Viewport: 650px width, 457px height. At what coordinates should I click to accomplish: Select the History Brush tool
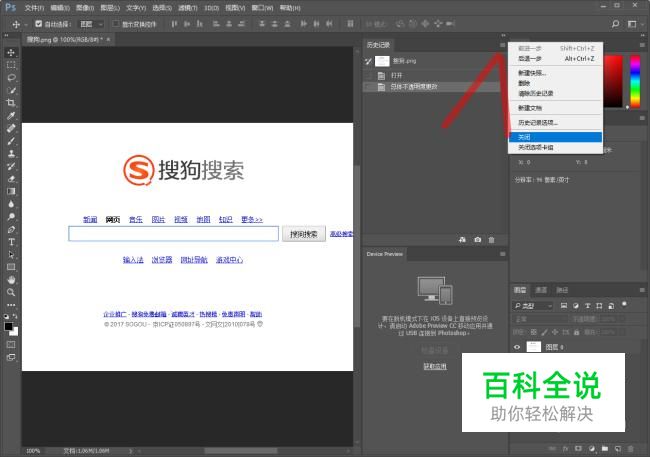click(11, 166)
